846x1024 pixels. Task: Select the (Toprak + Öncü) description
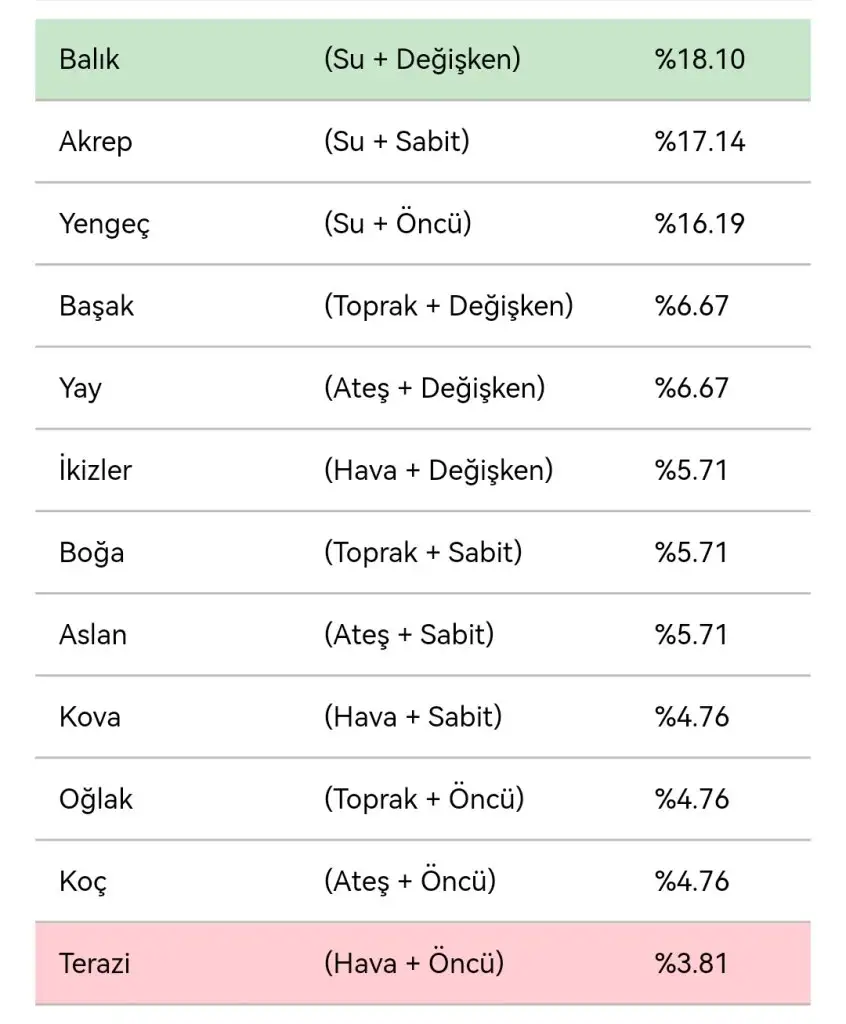click(x=424, y=799)
